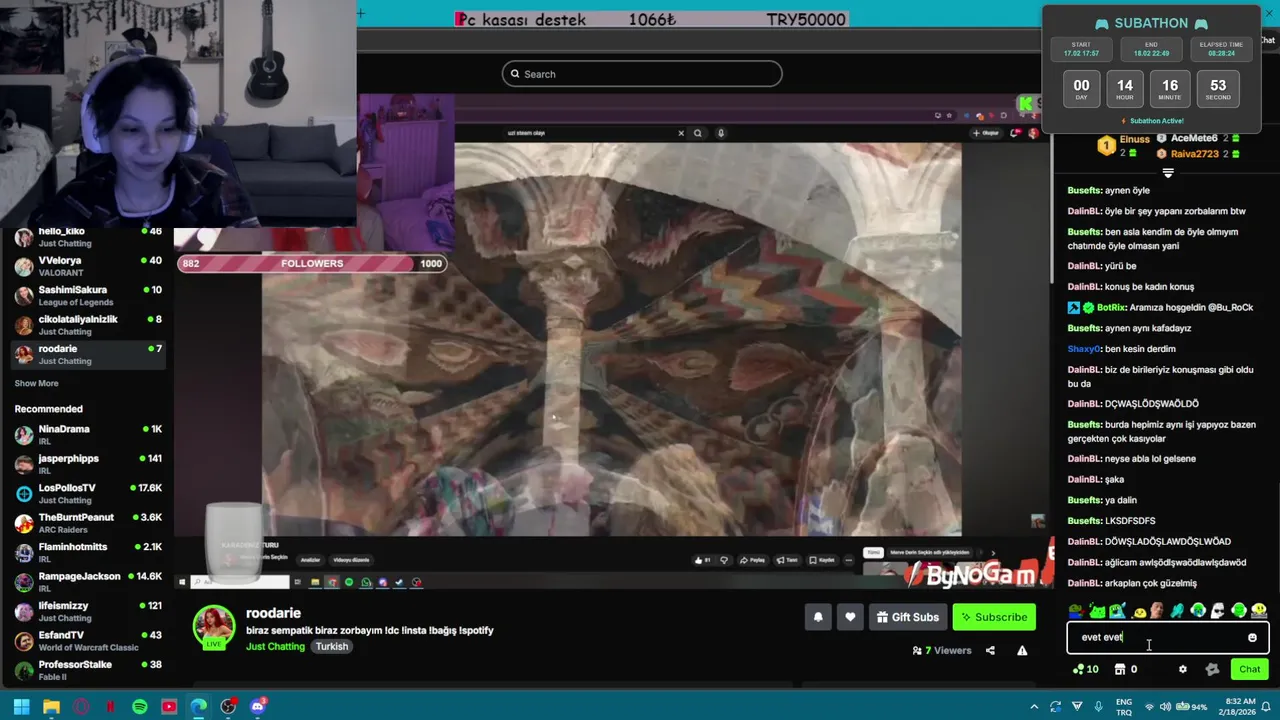Open EsfandTV recommended channel
Image resolution: width=1280 pixels, height=720 pixels.
point(88,641)
